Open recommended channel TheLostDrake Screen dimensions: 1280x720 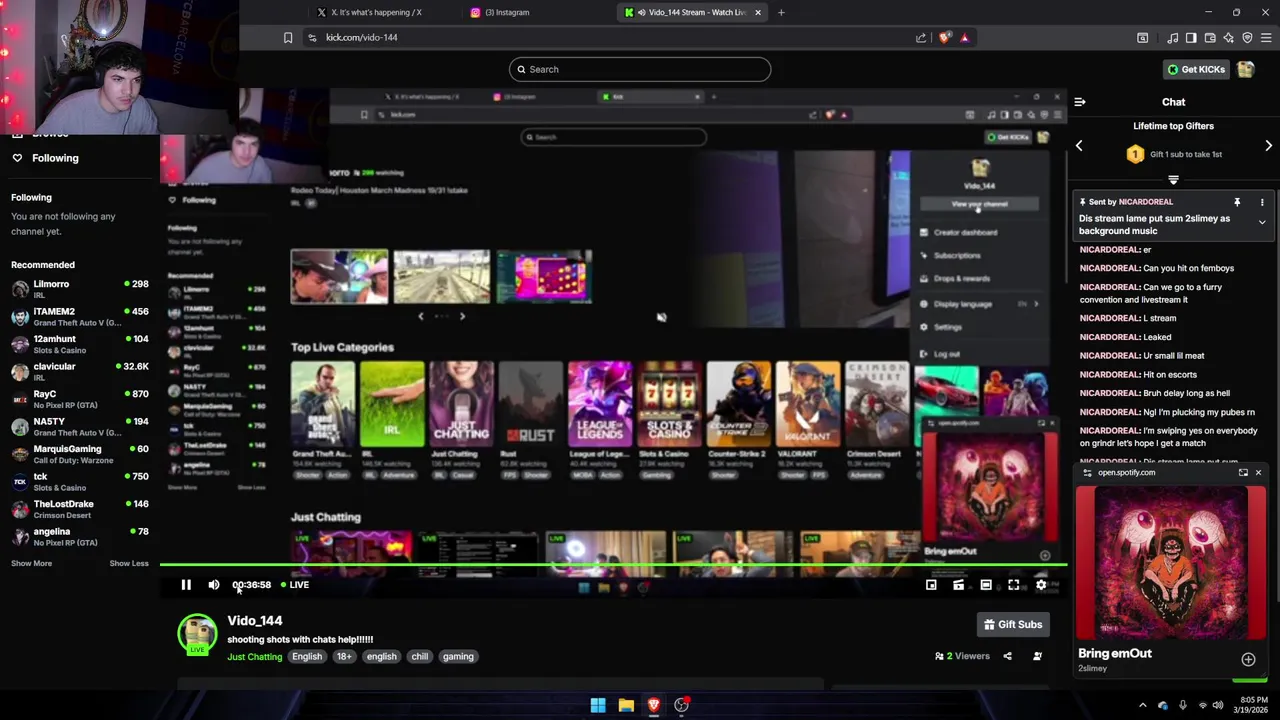point(80,509)
